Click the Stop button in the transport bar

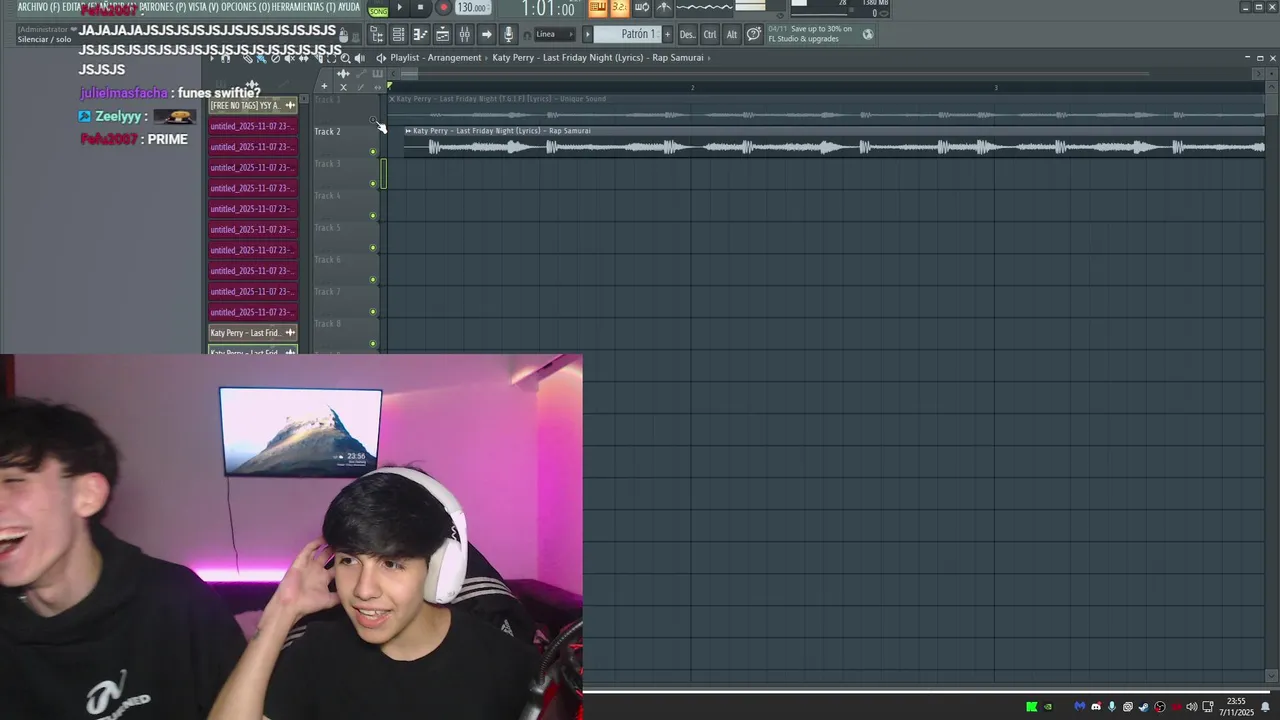point(420,8)
